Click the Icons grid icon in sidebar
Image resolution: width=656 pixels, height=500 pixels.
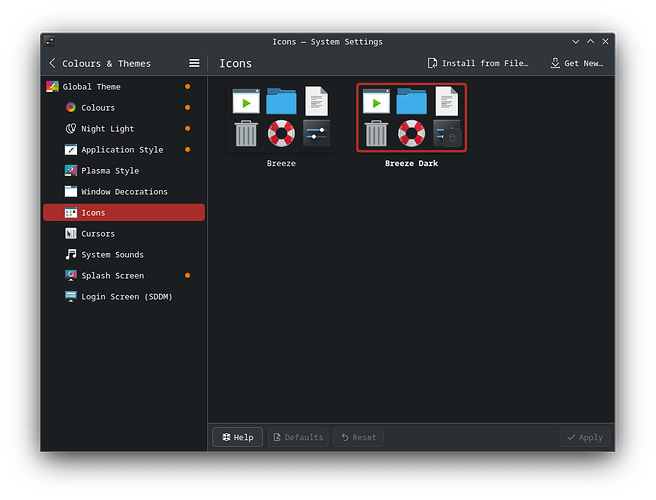tap(71, 213)
